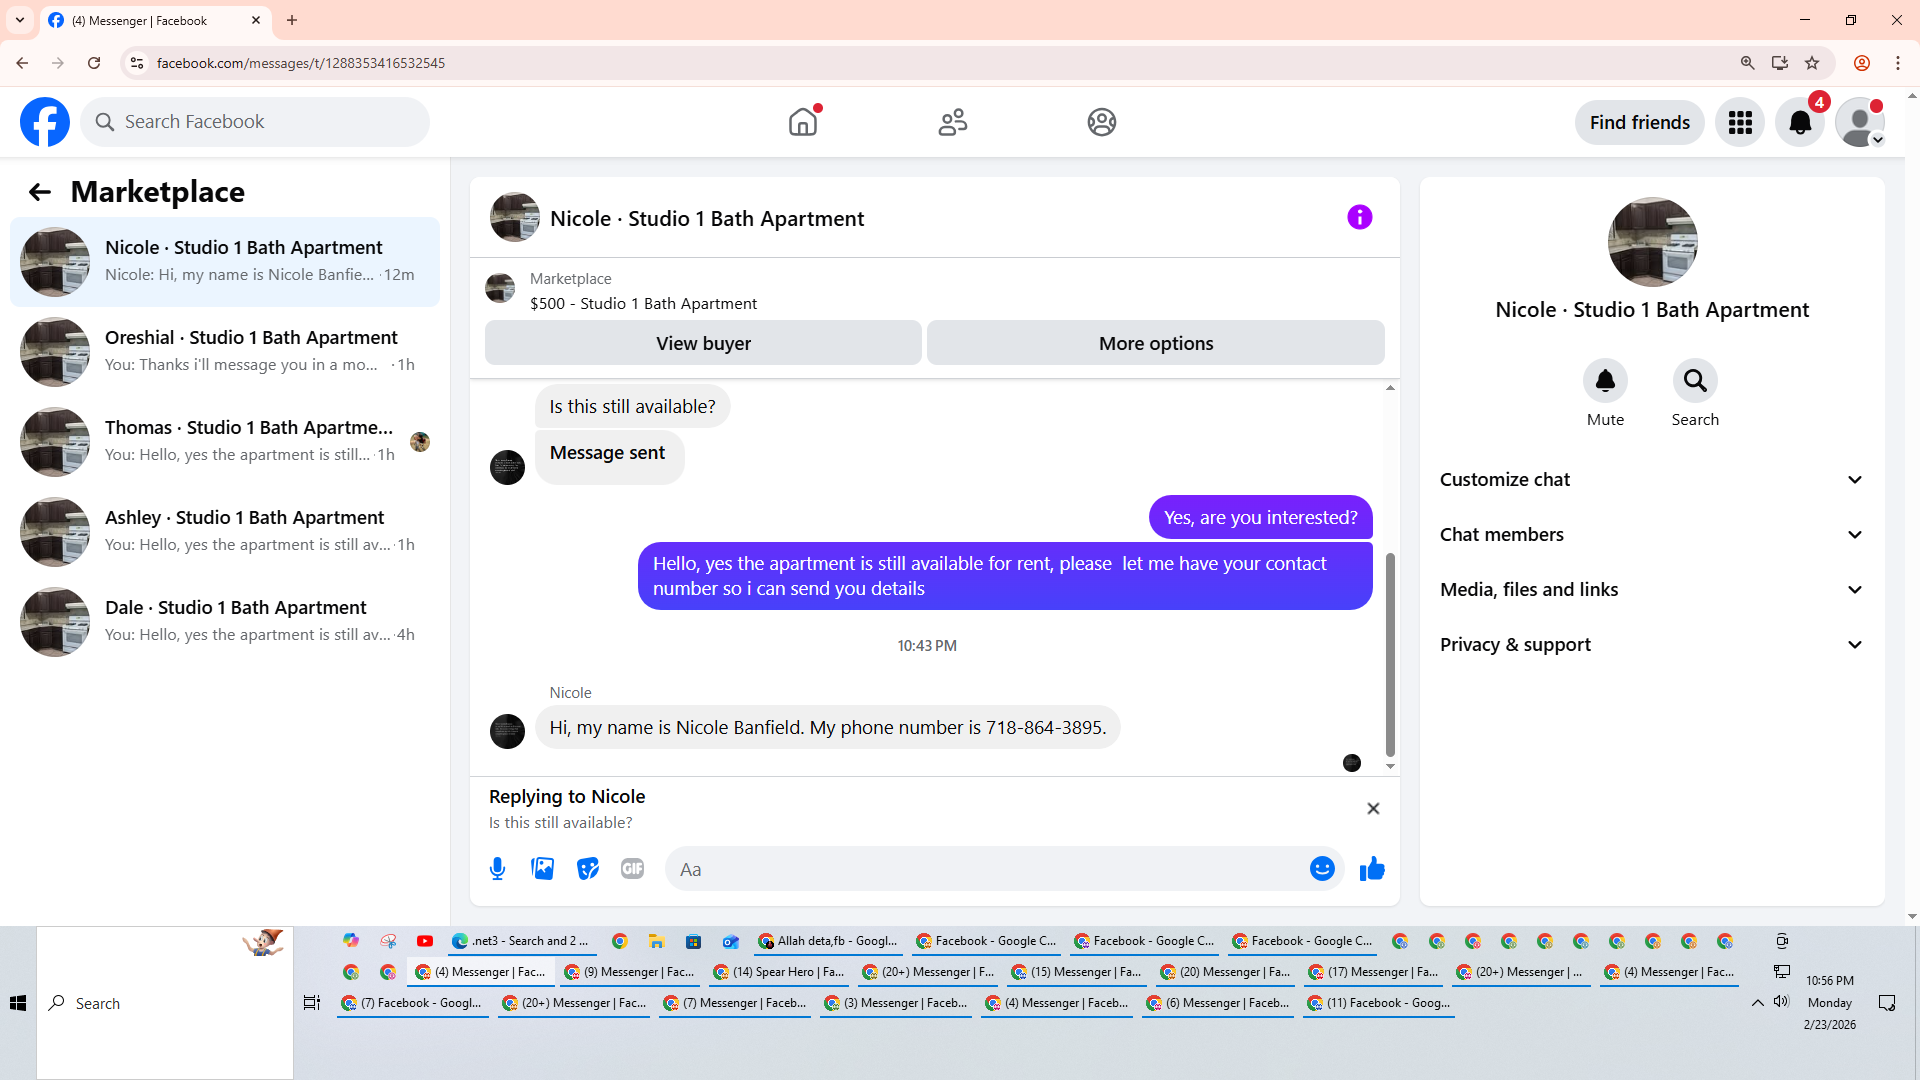Click the Aa message input field

coord(985,869)
